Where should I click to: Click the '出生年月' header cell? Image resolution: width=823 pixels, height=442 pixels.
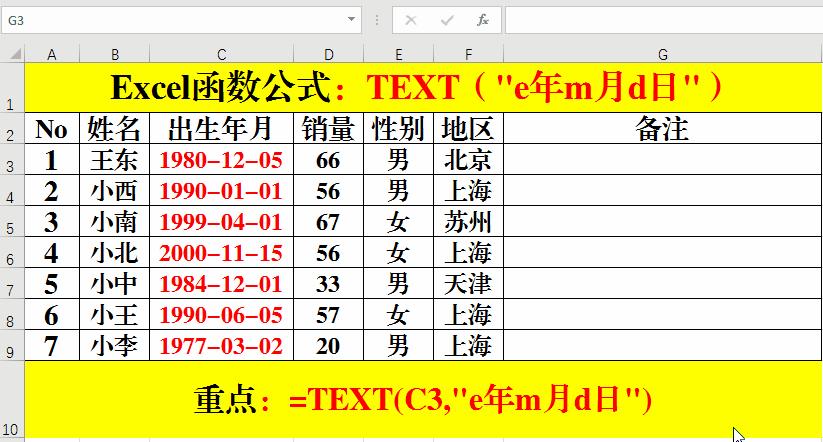(x=221, y=128)
